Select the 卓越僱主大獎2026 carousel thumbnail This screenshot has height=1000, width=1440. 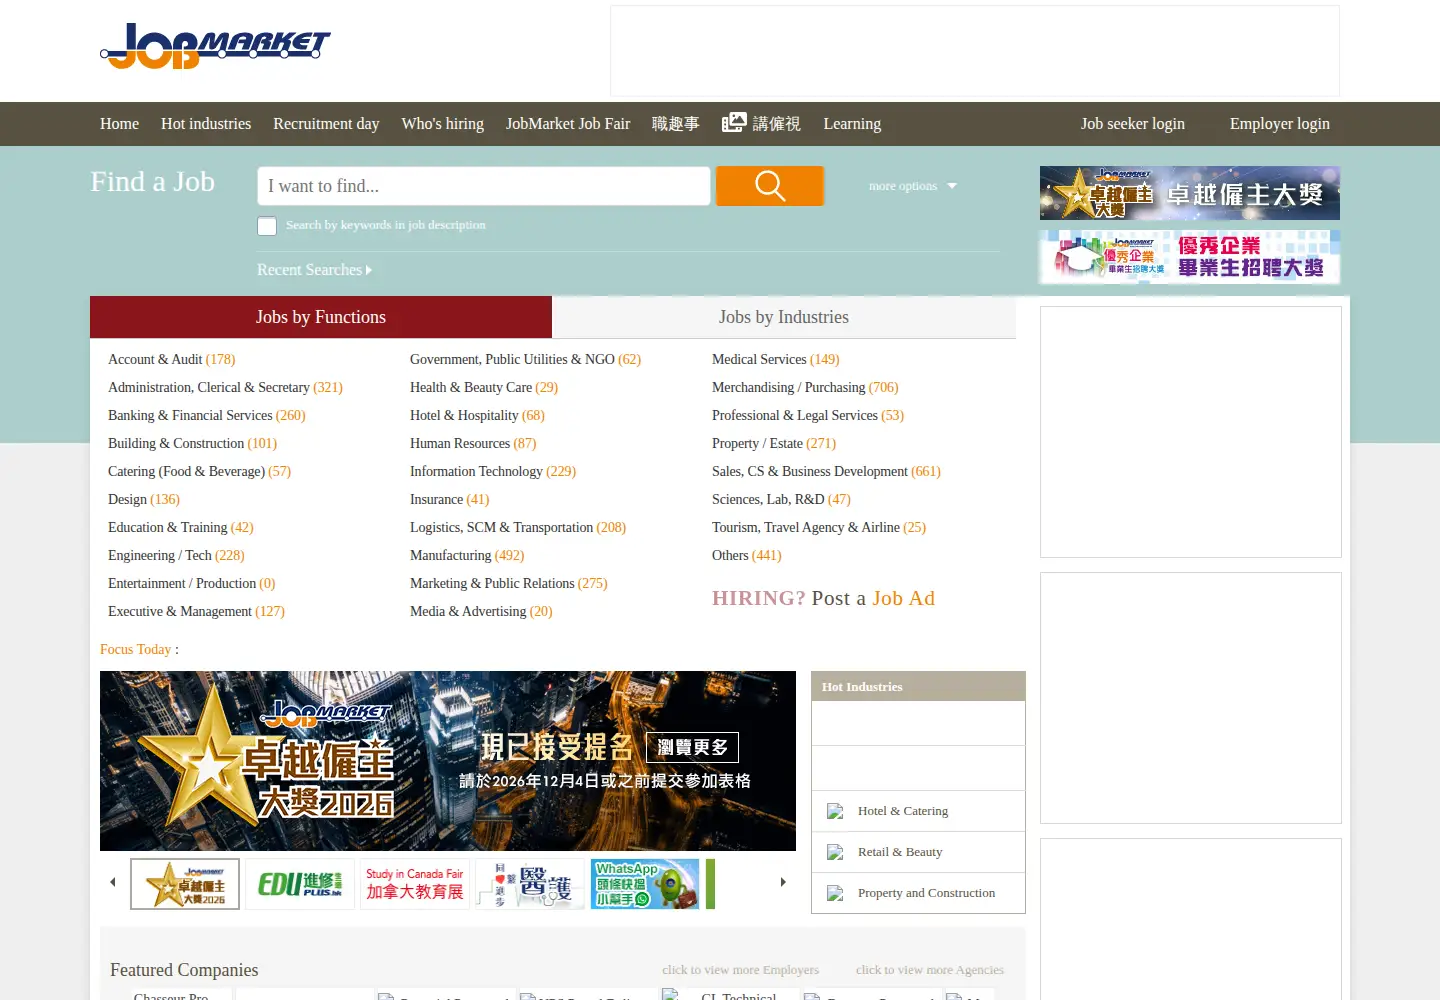pos(185,884)
